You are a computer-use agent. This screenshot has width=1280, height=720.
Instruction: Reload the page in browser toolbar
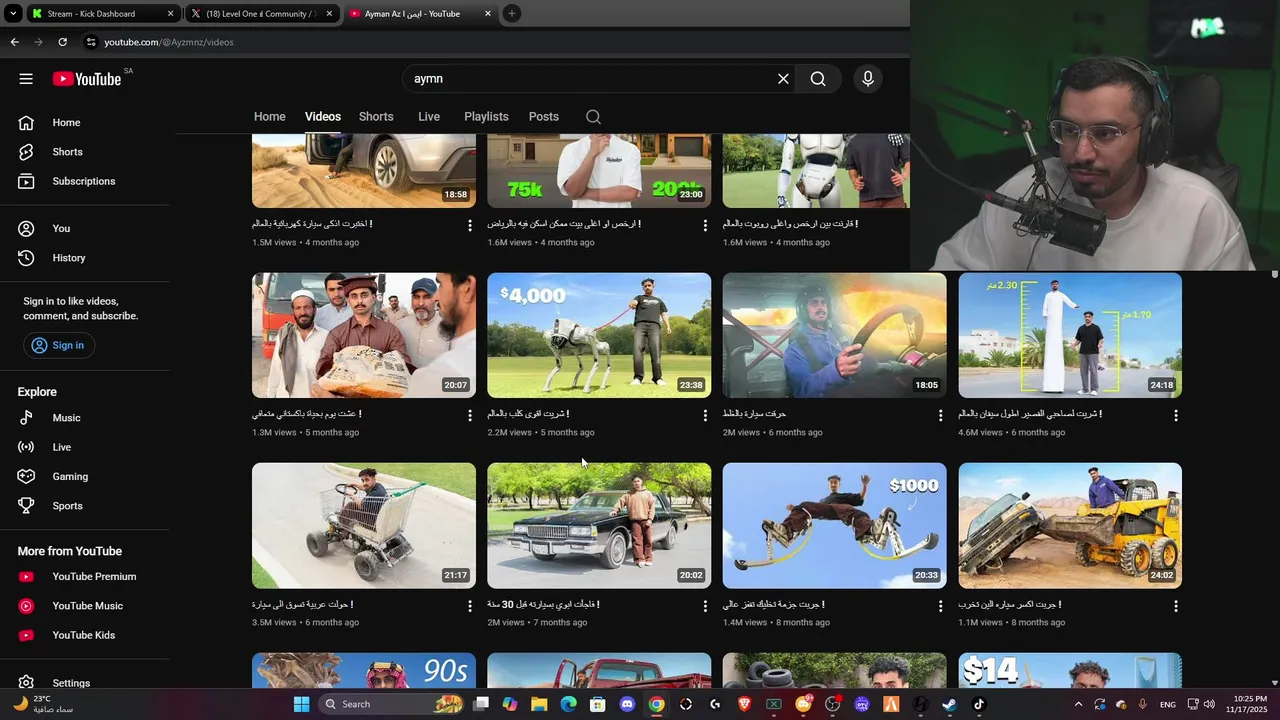[x=62, y=42]
